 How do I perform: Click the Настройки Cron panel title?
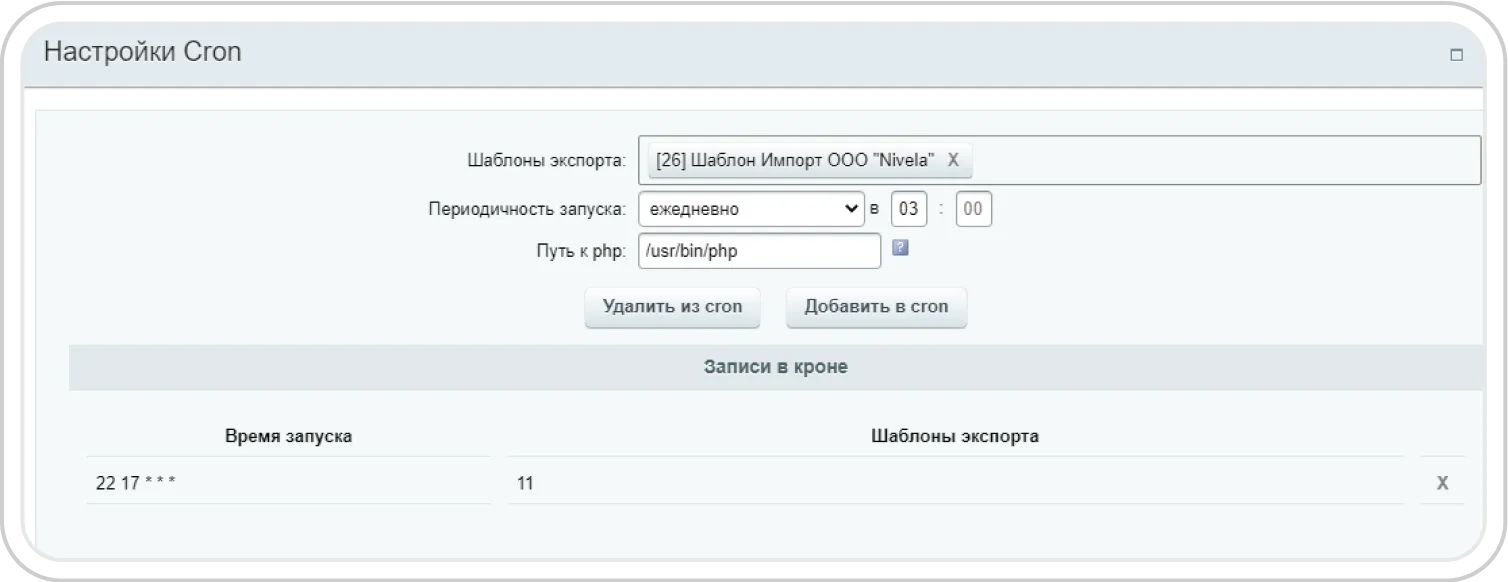click(143, 53)
